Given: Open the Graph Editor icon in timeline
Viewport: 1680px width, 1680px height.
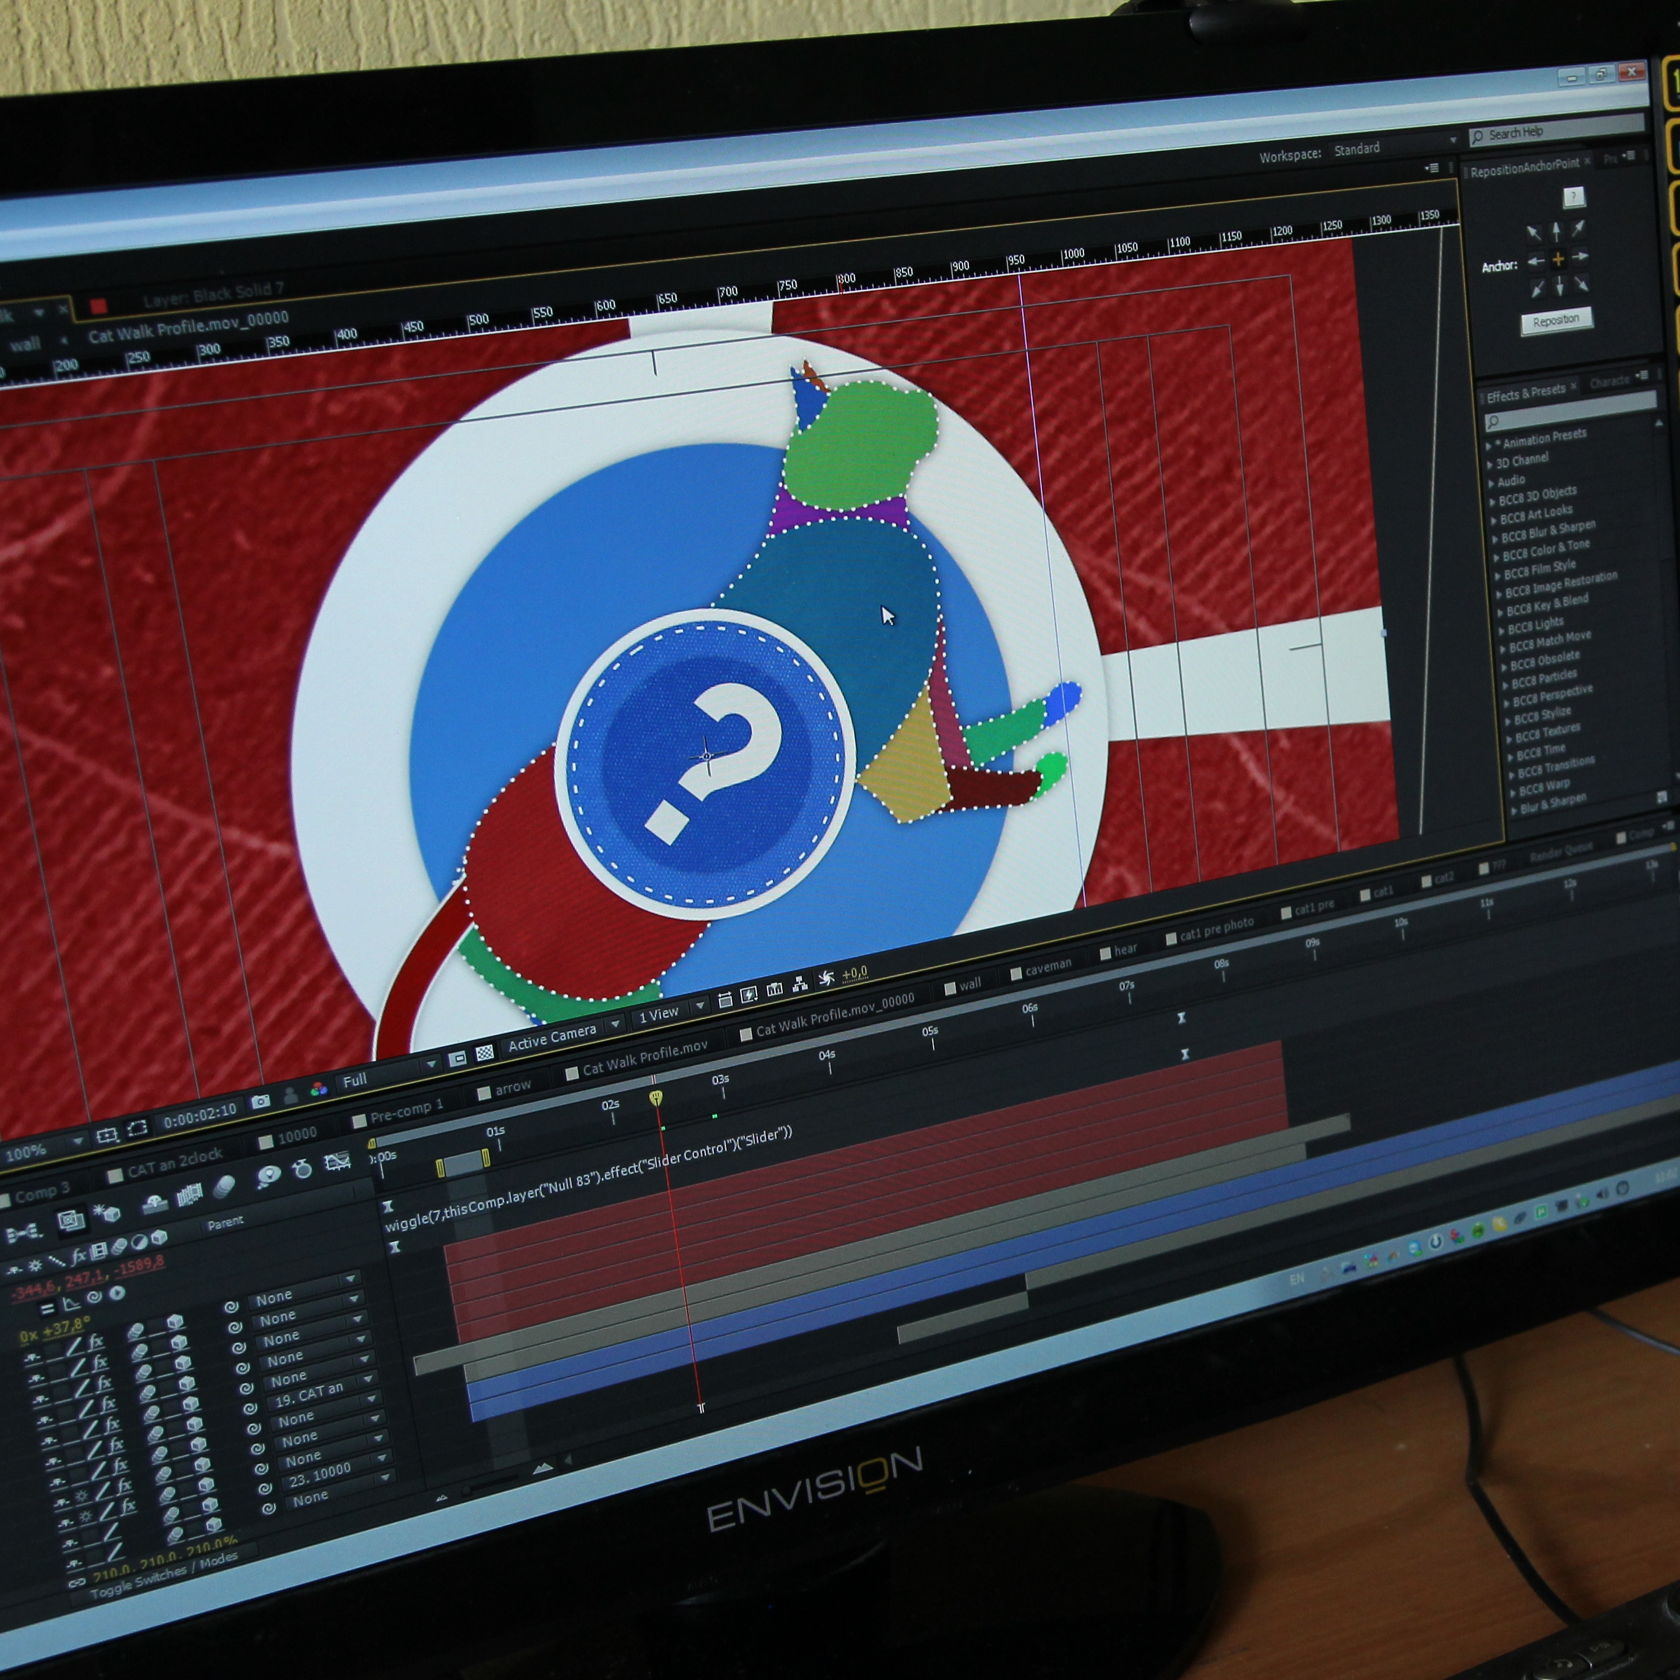Looking at the screenshot, I should tap(339, 1161).
